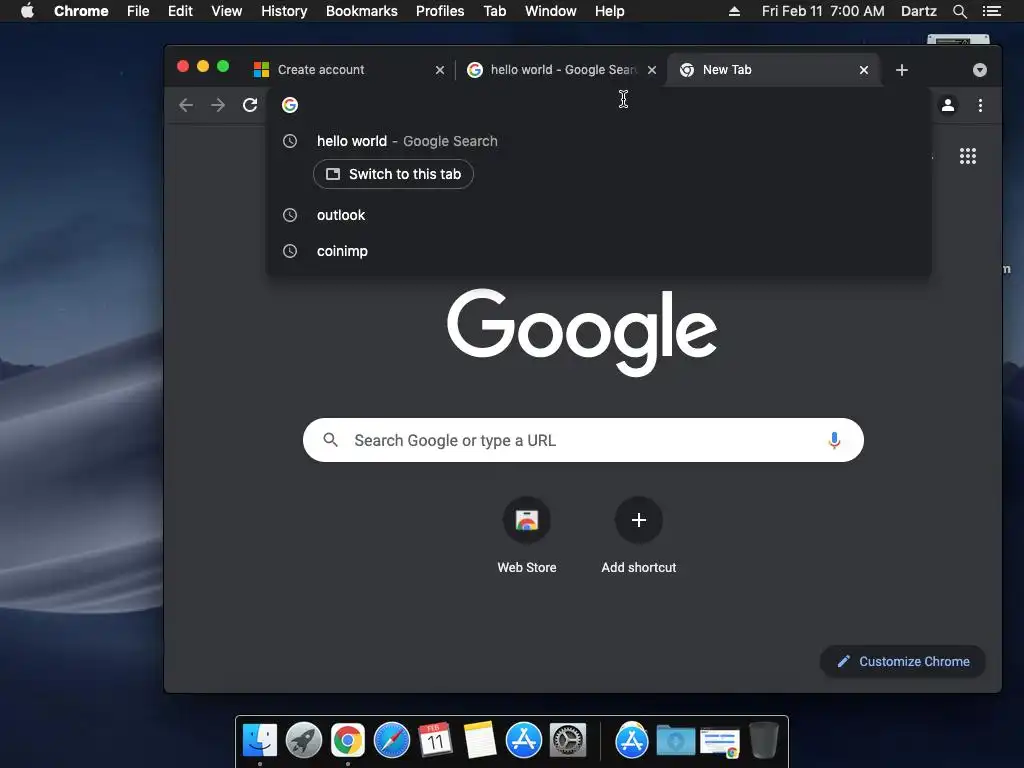1024x768 pixels.
Task: Open the View menu
Action: coord(227,11)
